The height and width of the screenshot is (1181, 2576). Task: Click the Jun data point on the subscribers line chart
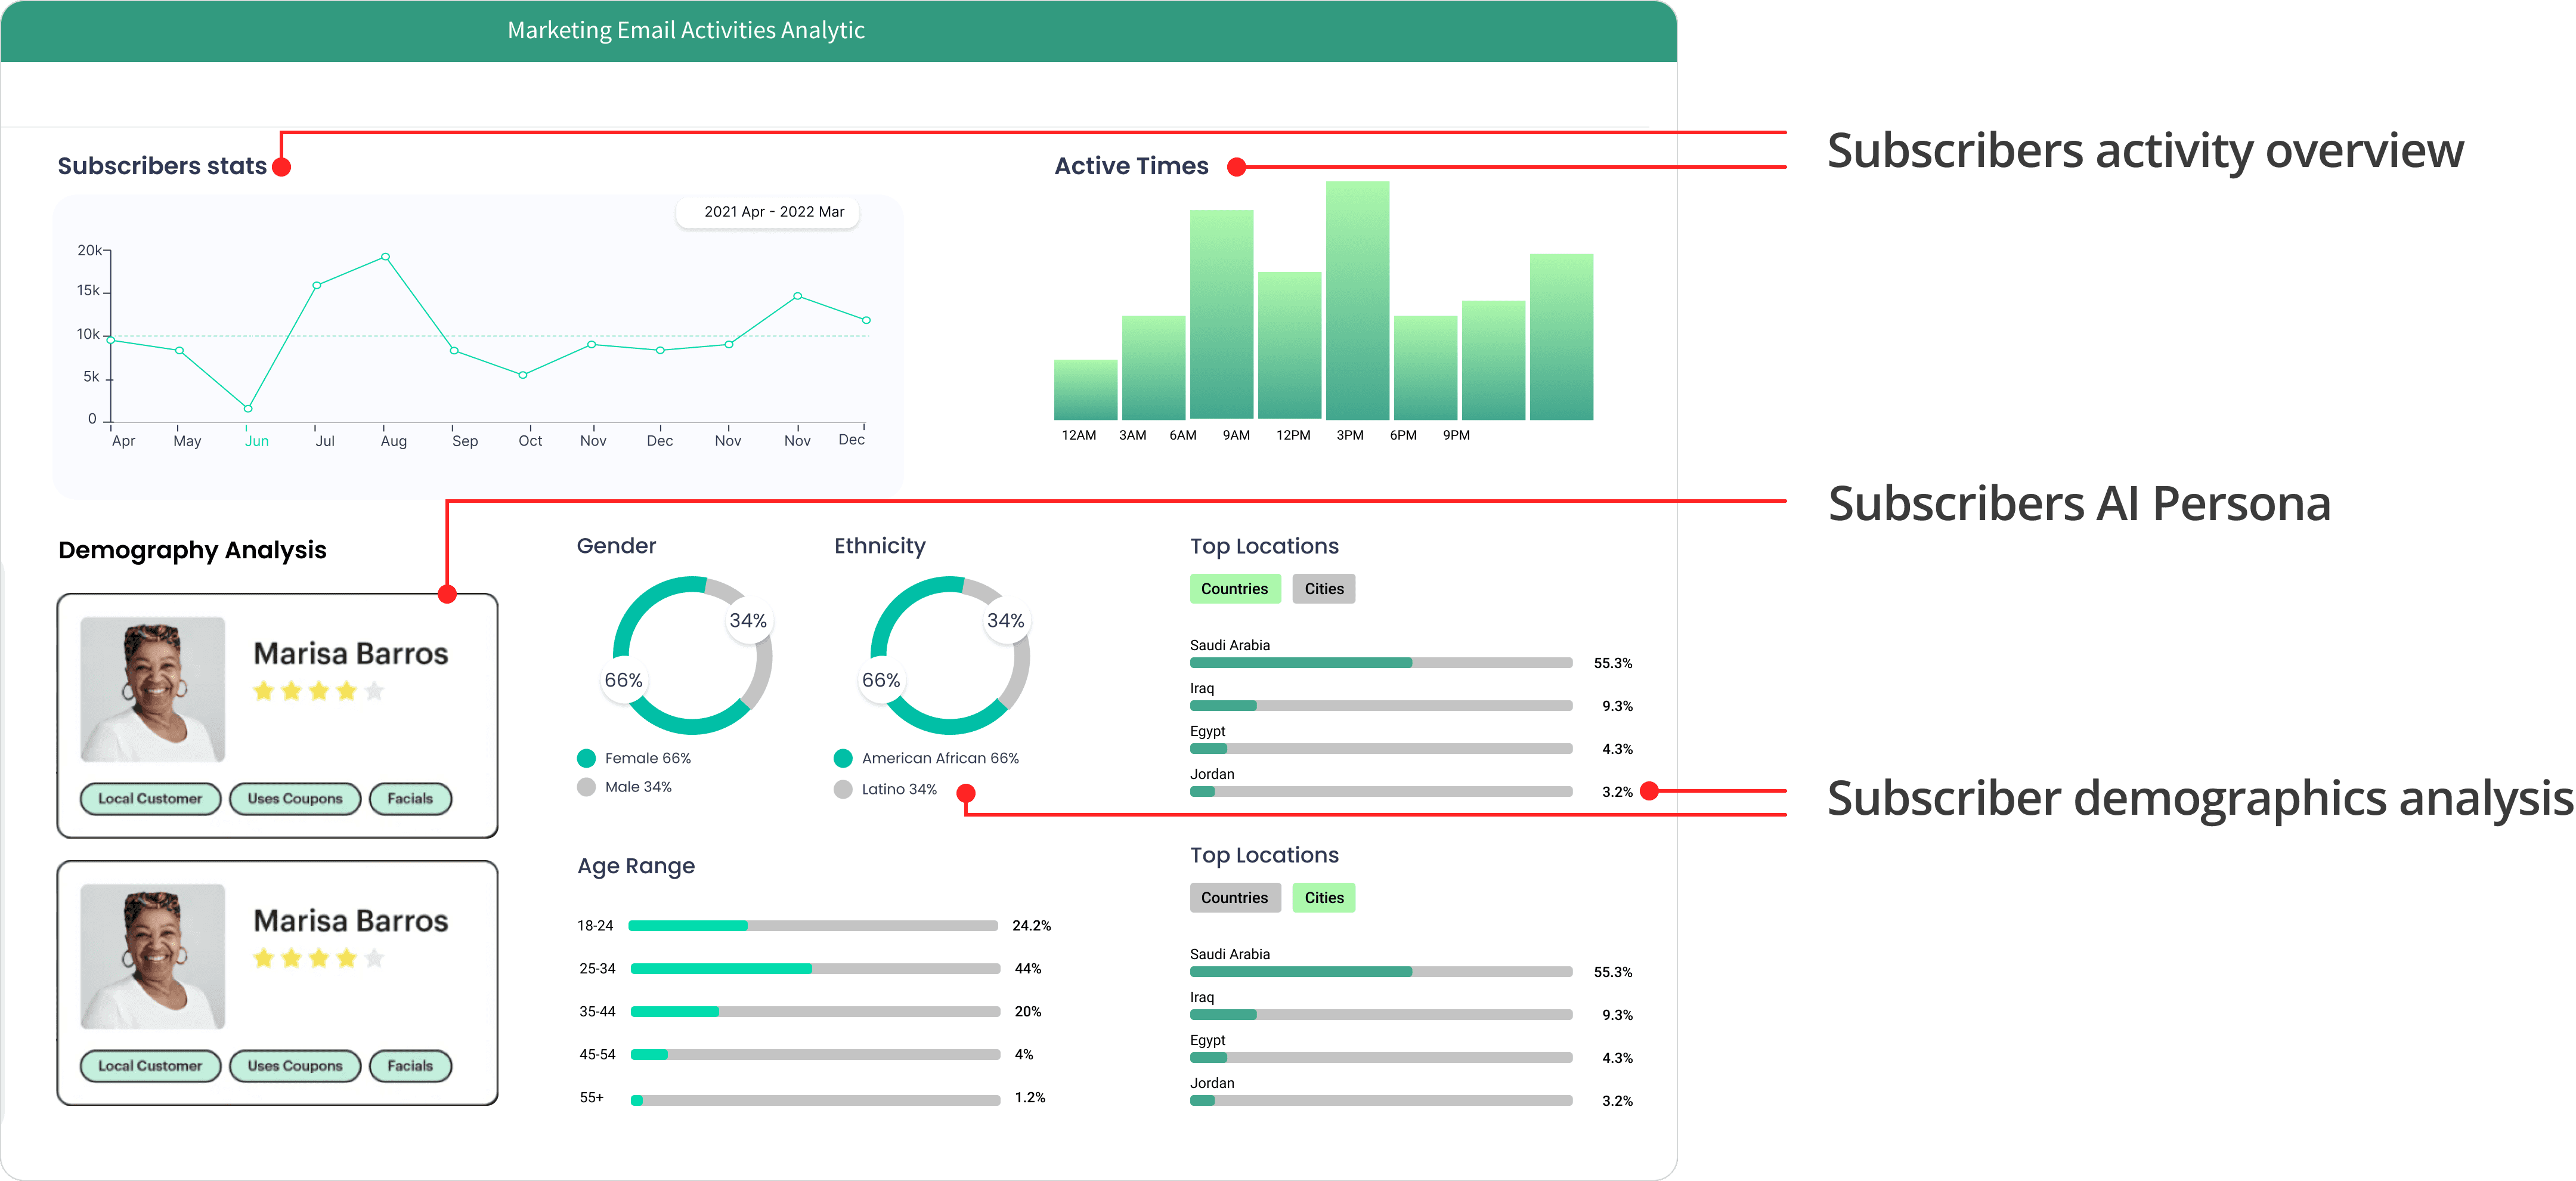pos(248,408)
